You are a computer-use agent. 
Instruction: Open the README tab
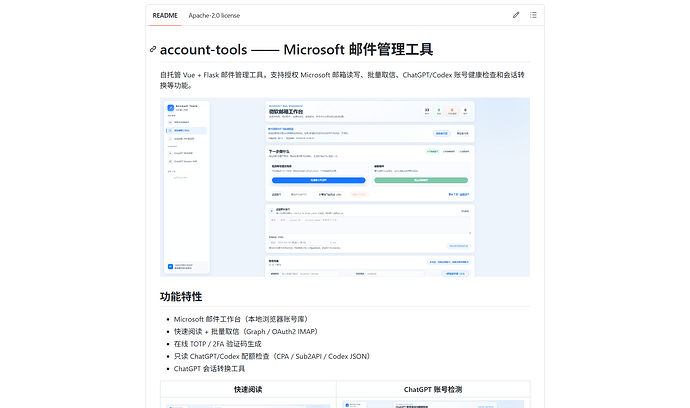pyautogui.click(x=165, y=15)
